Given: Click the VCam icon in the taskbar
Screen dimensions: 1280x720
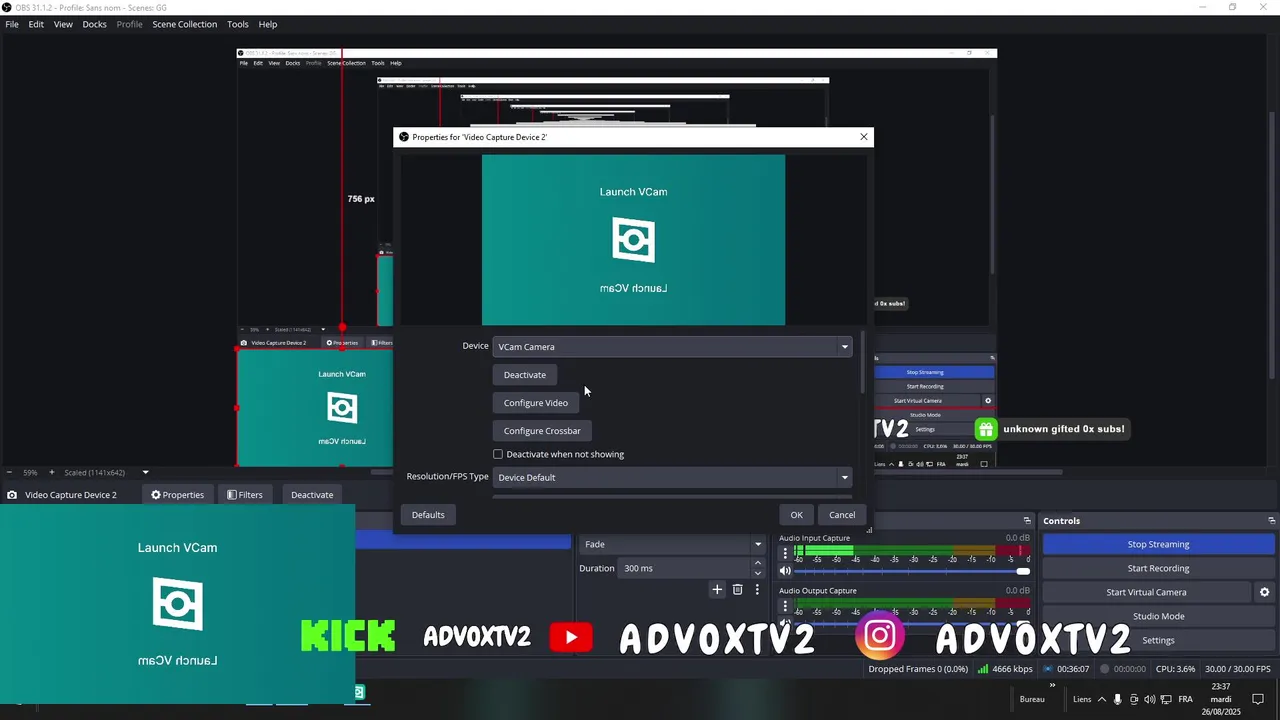Looking at the screenshot, I should (x=359, y=691).
